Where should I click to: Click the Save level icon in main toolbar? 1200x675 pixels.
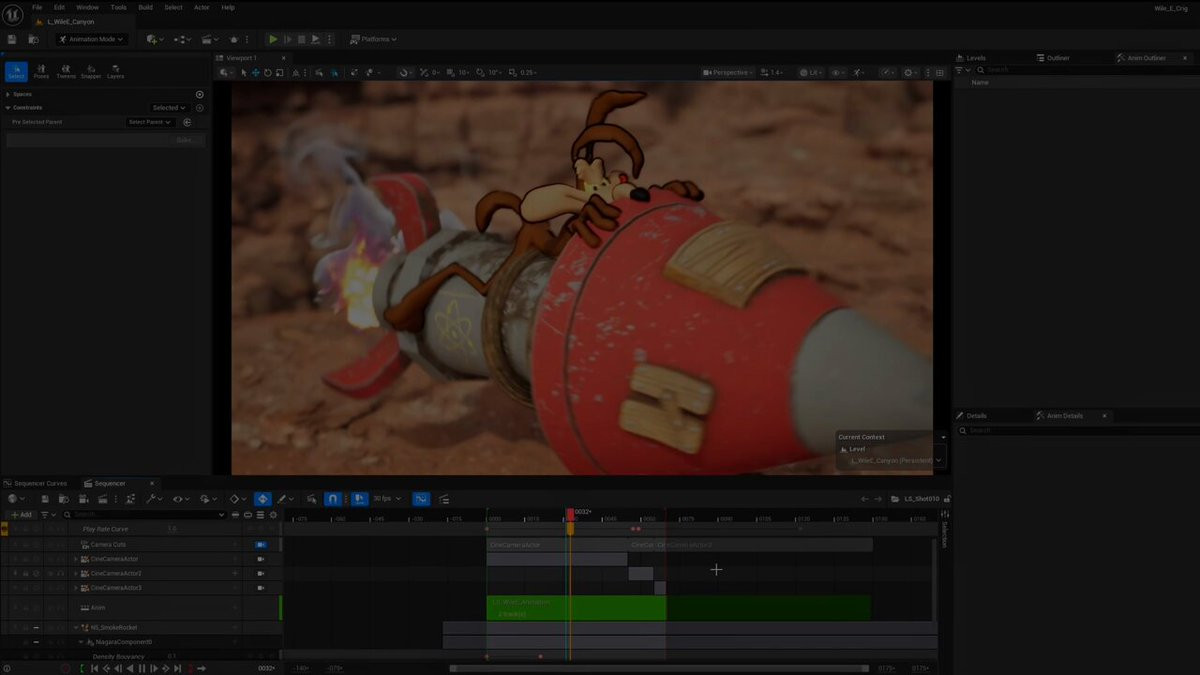(x=12, y=39)
